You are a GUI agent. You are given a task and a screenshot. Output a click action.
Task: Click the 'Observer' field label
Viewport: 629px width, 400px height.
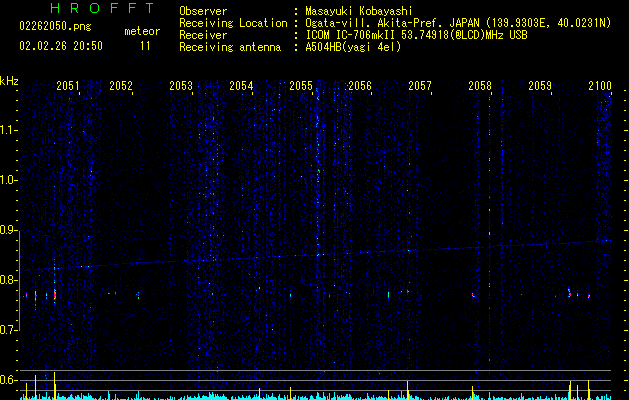tap(203, 12)
